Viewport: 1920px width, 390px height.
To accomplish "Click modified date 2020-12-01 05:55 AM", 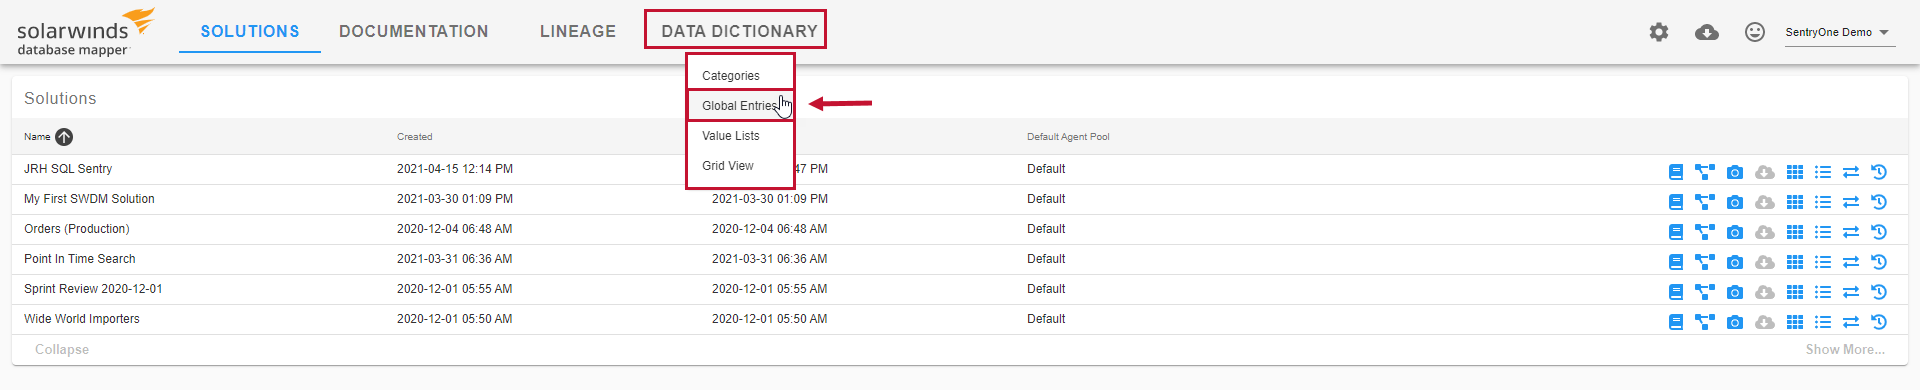I will 770,289.
